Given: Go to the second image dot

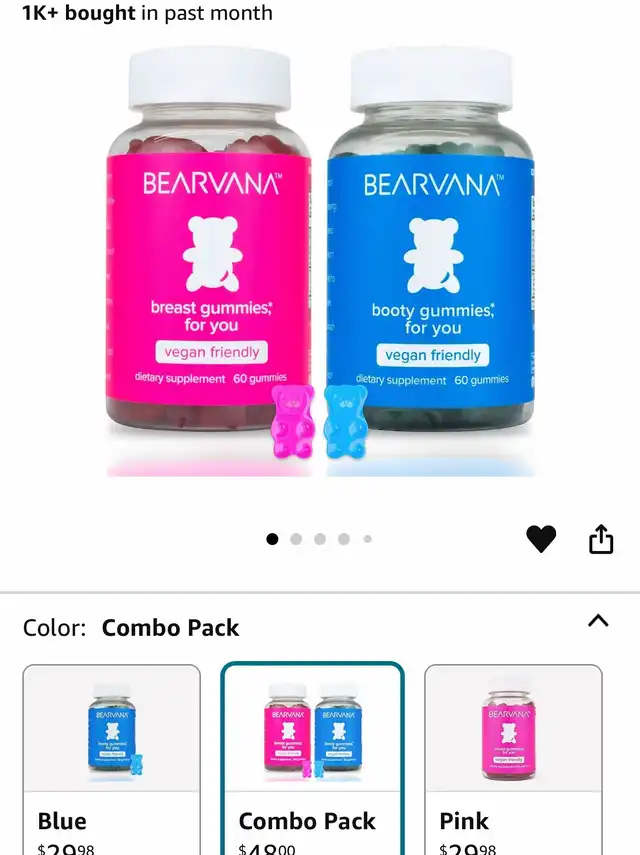Looking at the screenshot, I should click(x=296, y=539).
